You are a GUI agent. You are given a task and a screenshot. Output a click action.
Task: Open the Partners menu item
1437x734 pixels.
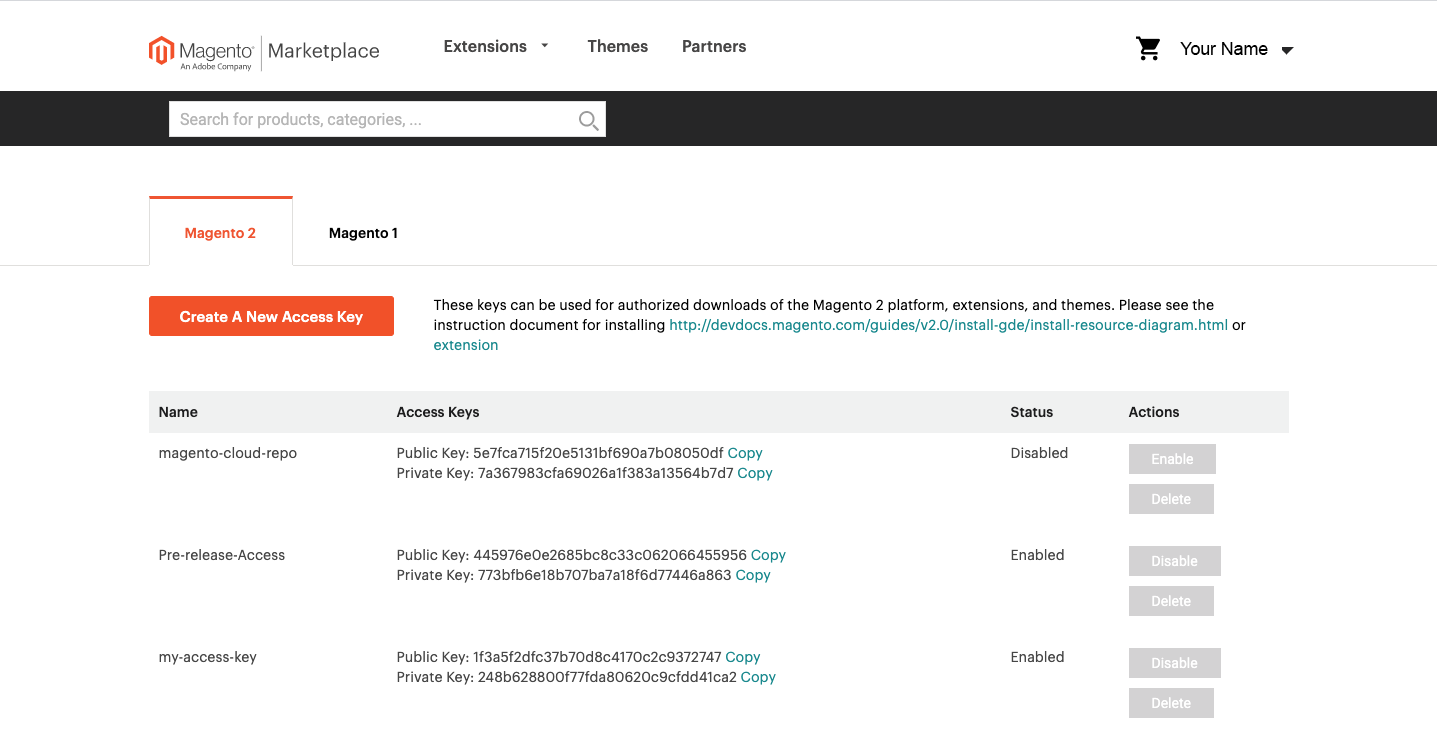(714, 46)
